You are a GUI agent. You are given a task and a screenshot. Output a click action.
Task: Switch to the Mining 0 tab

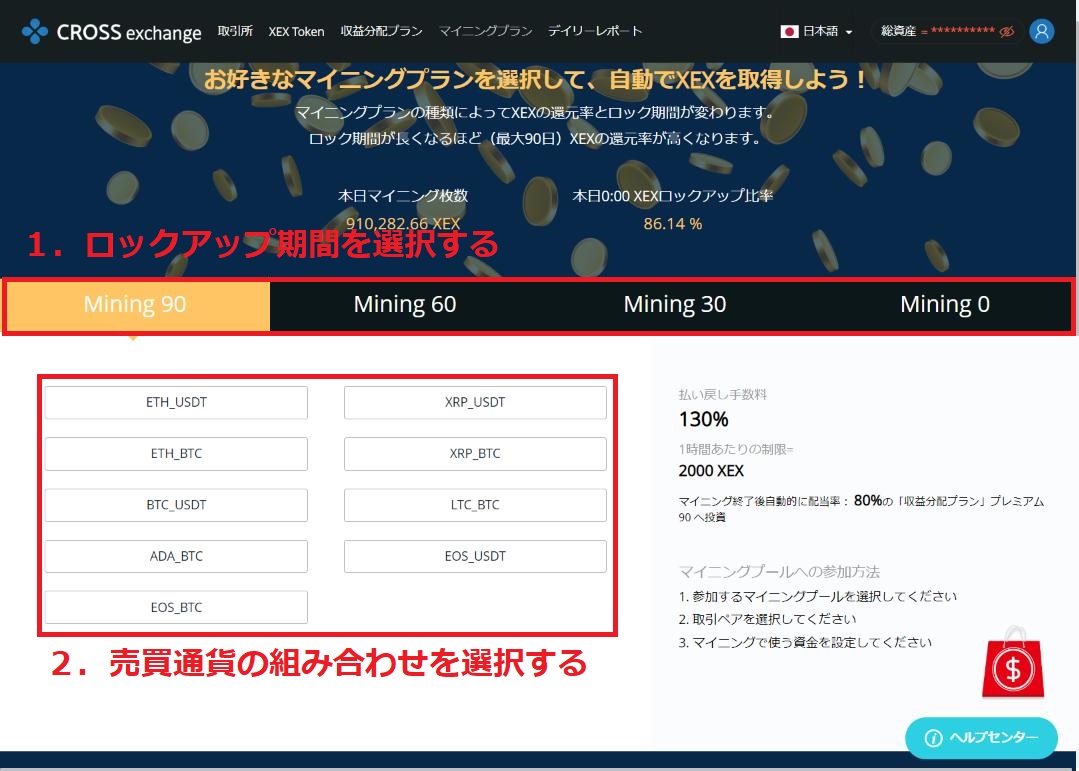944,305
